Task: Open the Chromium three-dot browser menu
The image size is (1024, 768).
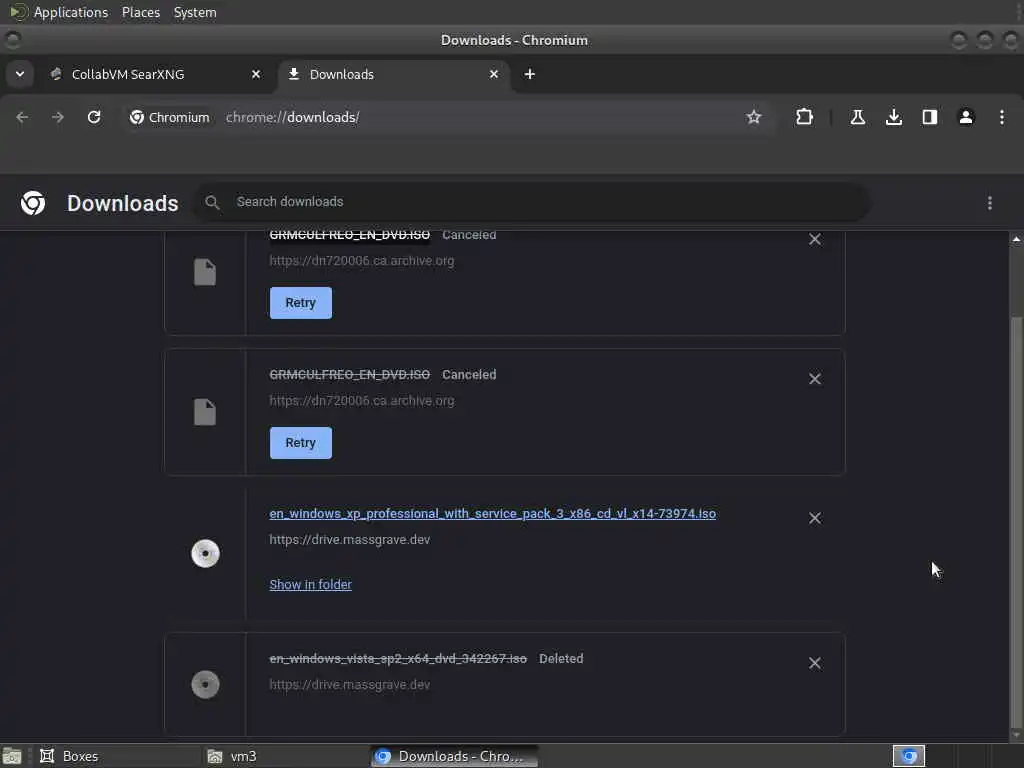Action: click(x=1002, y=117)
